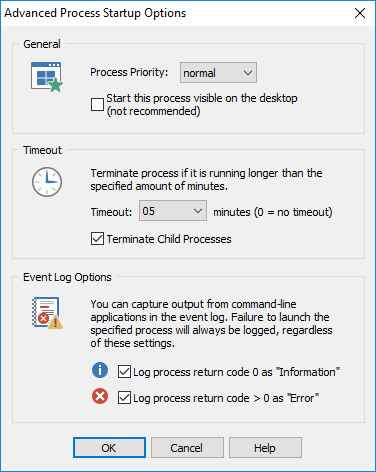Toggle Log return code > 0 as Error
The width and height of the screenshot is (376, 472).
[x=124, y=398]
